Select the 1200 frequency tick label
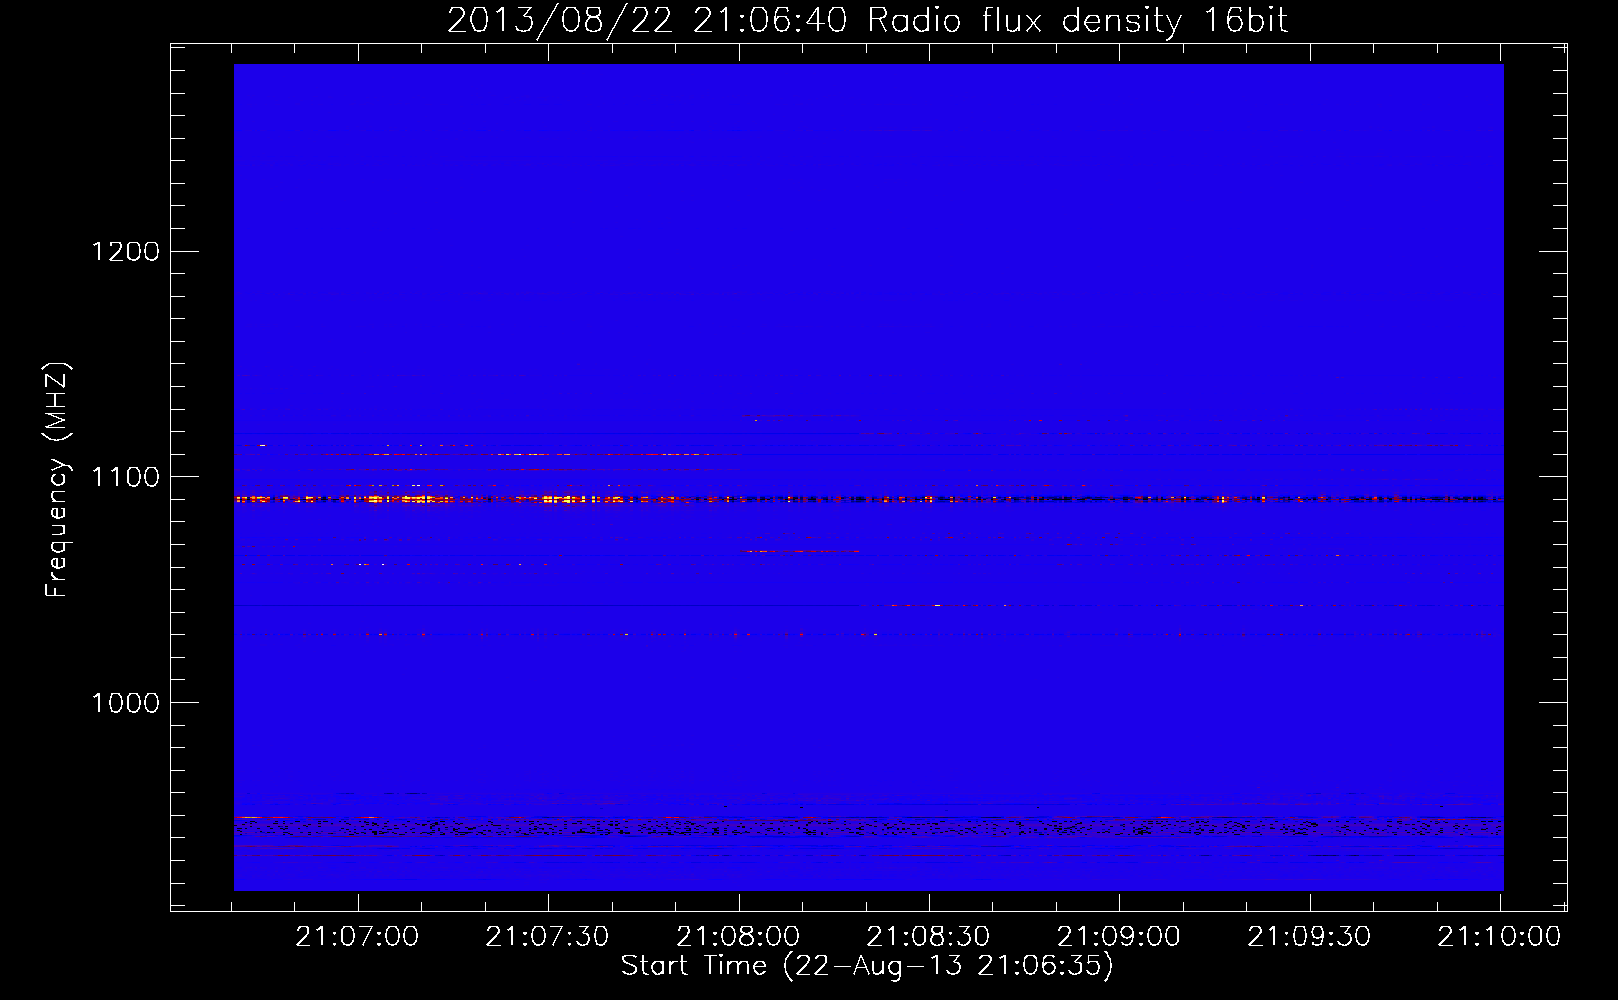Screen dimensions: 1618x1000 click(126, 251)
